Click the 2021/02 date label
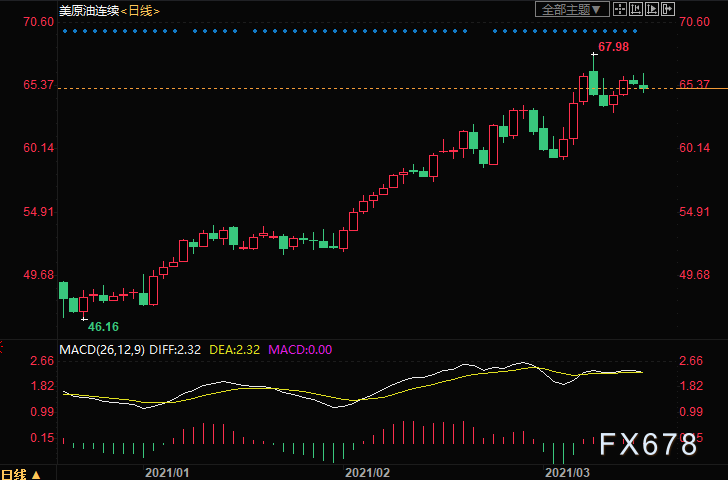The image size is (728, 480). point(367,473)
